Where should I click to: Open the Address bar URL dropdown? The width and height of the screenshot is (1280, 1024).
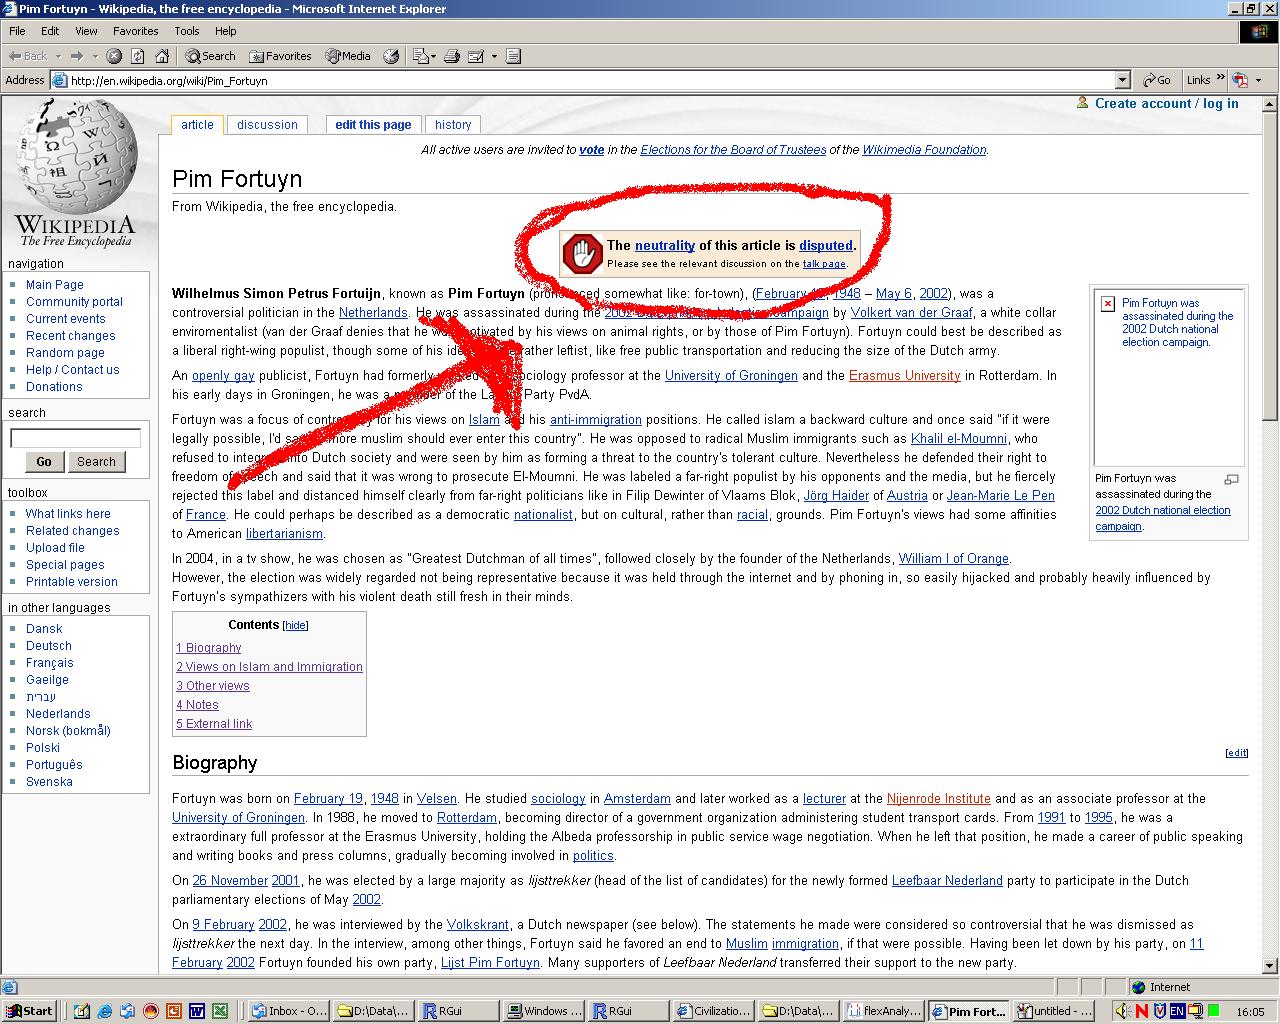(x=1122, y=80)
